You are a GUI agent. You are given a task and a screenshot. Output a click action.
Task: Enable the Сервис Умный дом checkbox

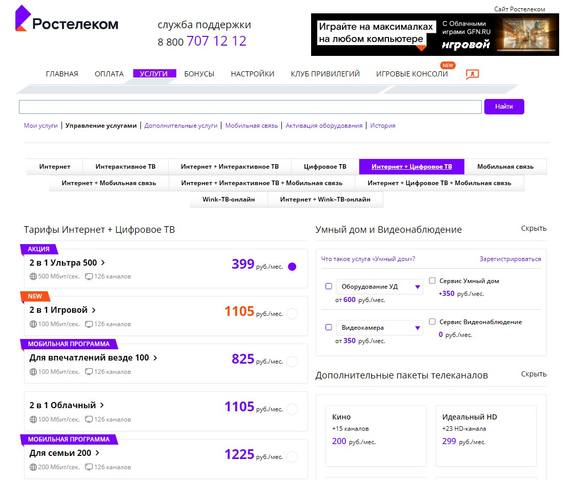[432, 280]
